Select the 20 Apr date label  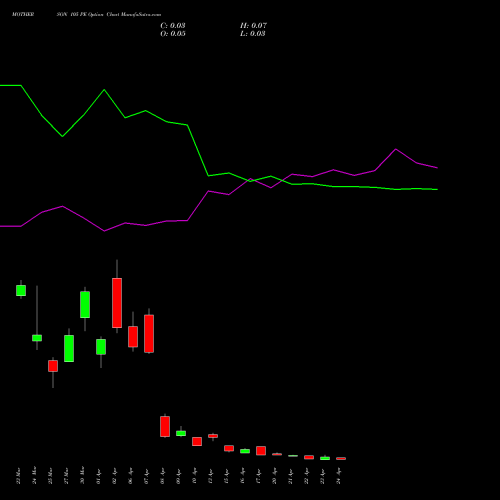[x=274, y=476]
